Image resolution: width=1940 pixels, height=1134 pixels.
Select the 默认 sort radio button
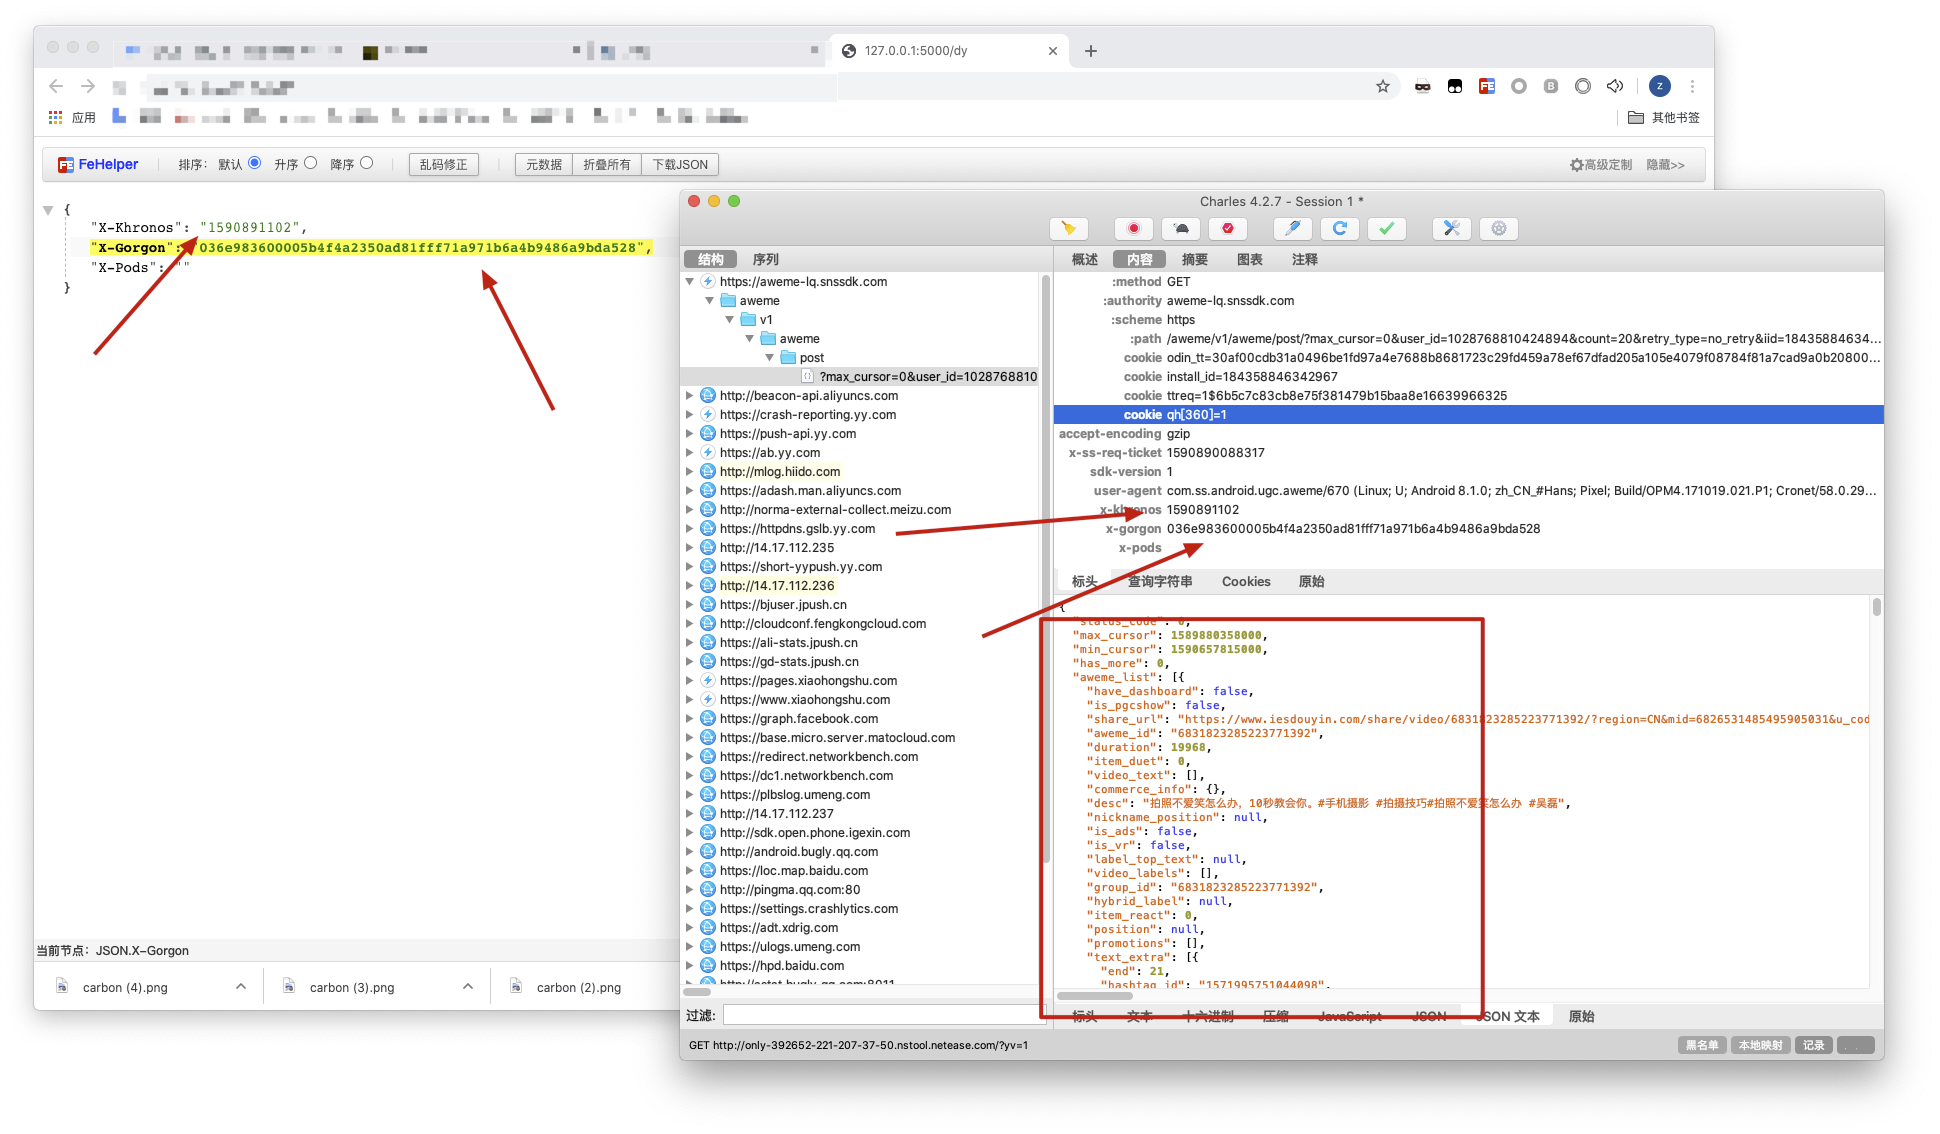[254, 163]
